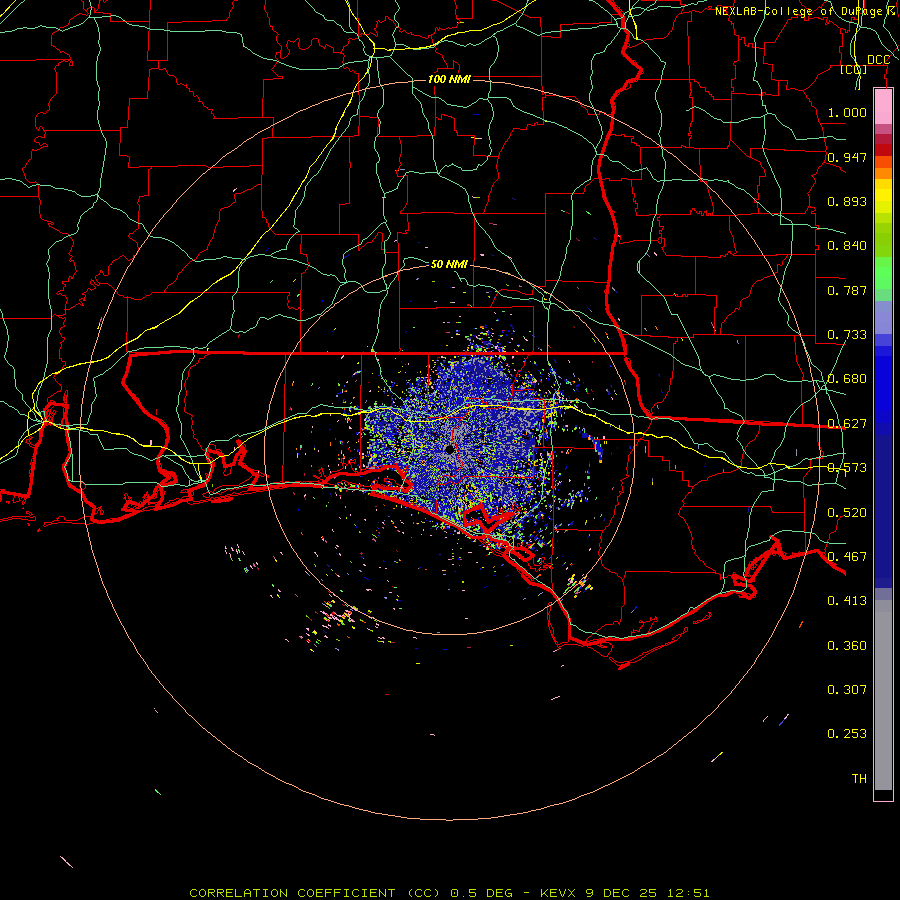Click the 0.733 color scale value
This screenshot has width=900, height=900.
pyautogui.click(x=847, y=335)
